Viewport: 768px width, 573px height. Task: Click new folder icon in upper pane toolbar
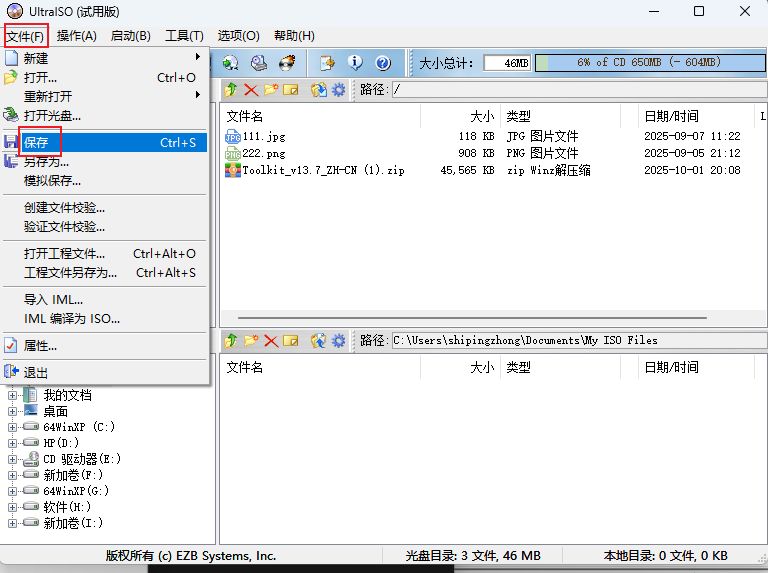[270, 90]
